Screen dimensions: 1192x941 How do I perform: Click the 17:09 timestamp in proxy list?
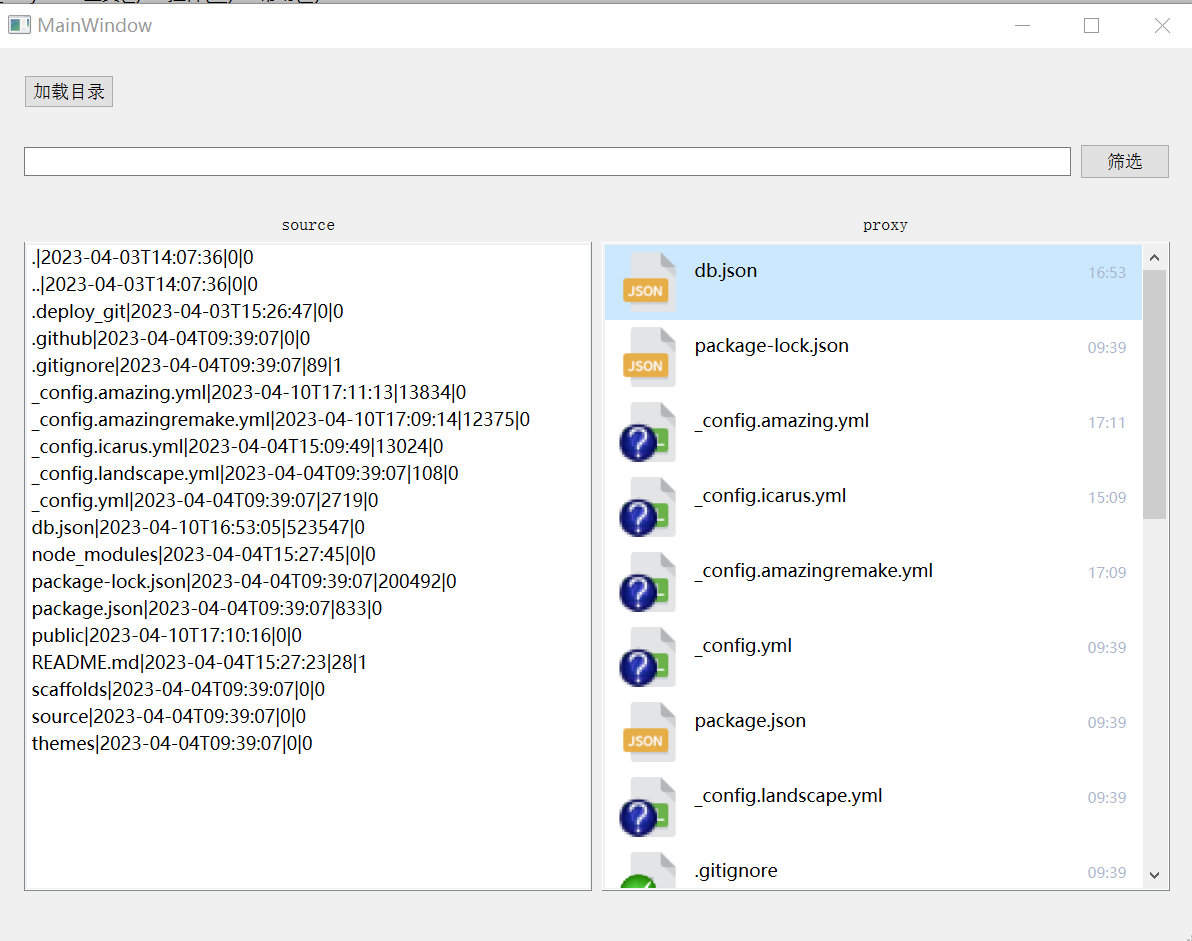(1106, 573)
